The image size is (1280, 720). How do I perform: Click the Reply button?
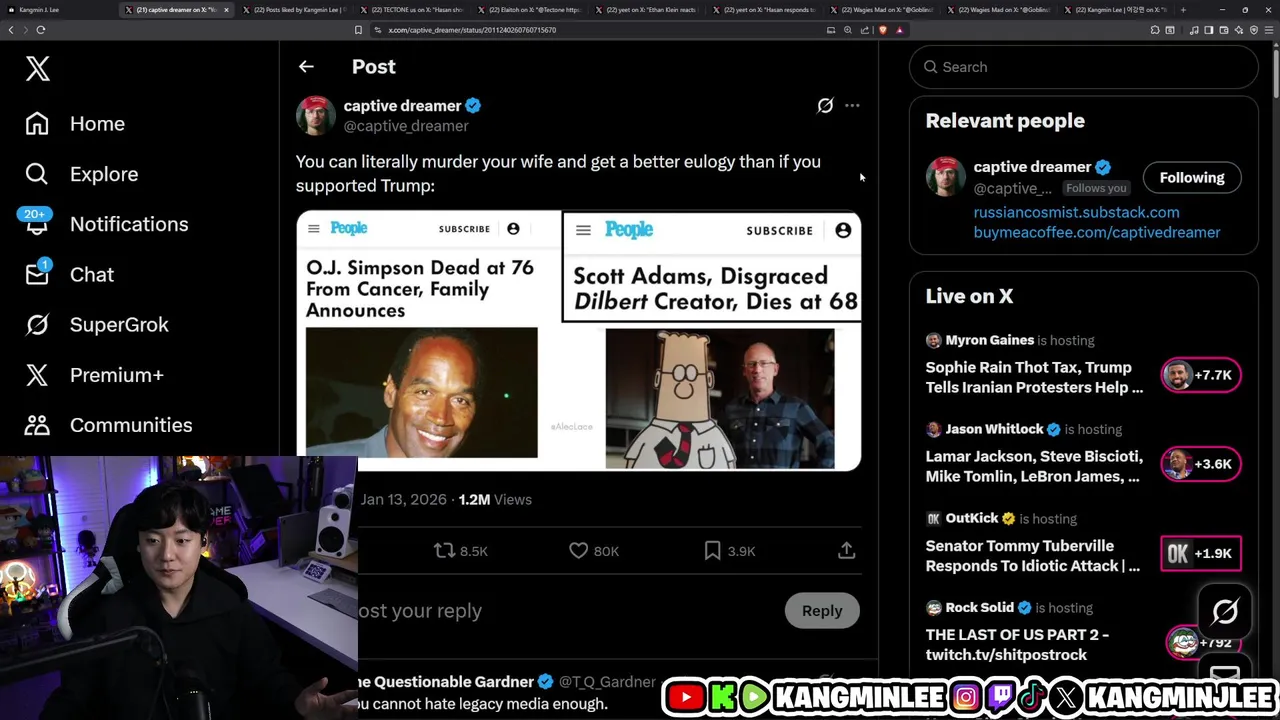(x=822, y=611)
